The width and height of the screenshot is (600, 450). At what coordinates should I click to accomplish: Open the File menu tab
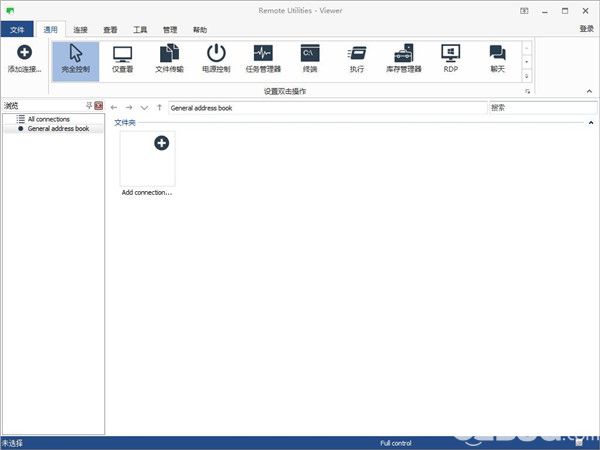[17, 29]
